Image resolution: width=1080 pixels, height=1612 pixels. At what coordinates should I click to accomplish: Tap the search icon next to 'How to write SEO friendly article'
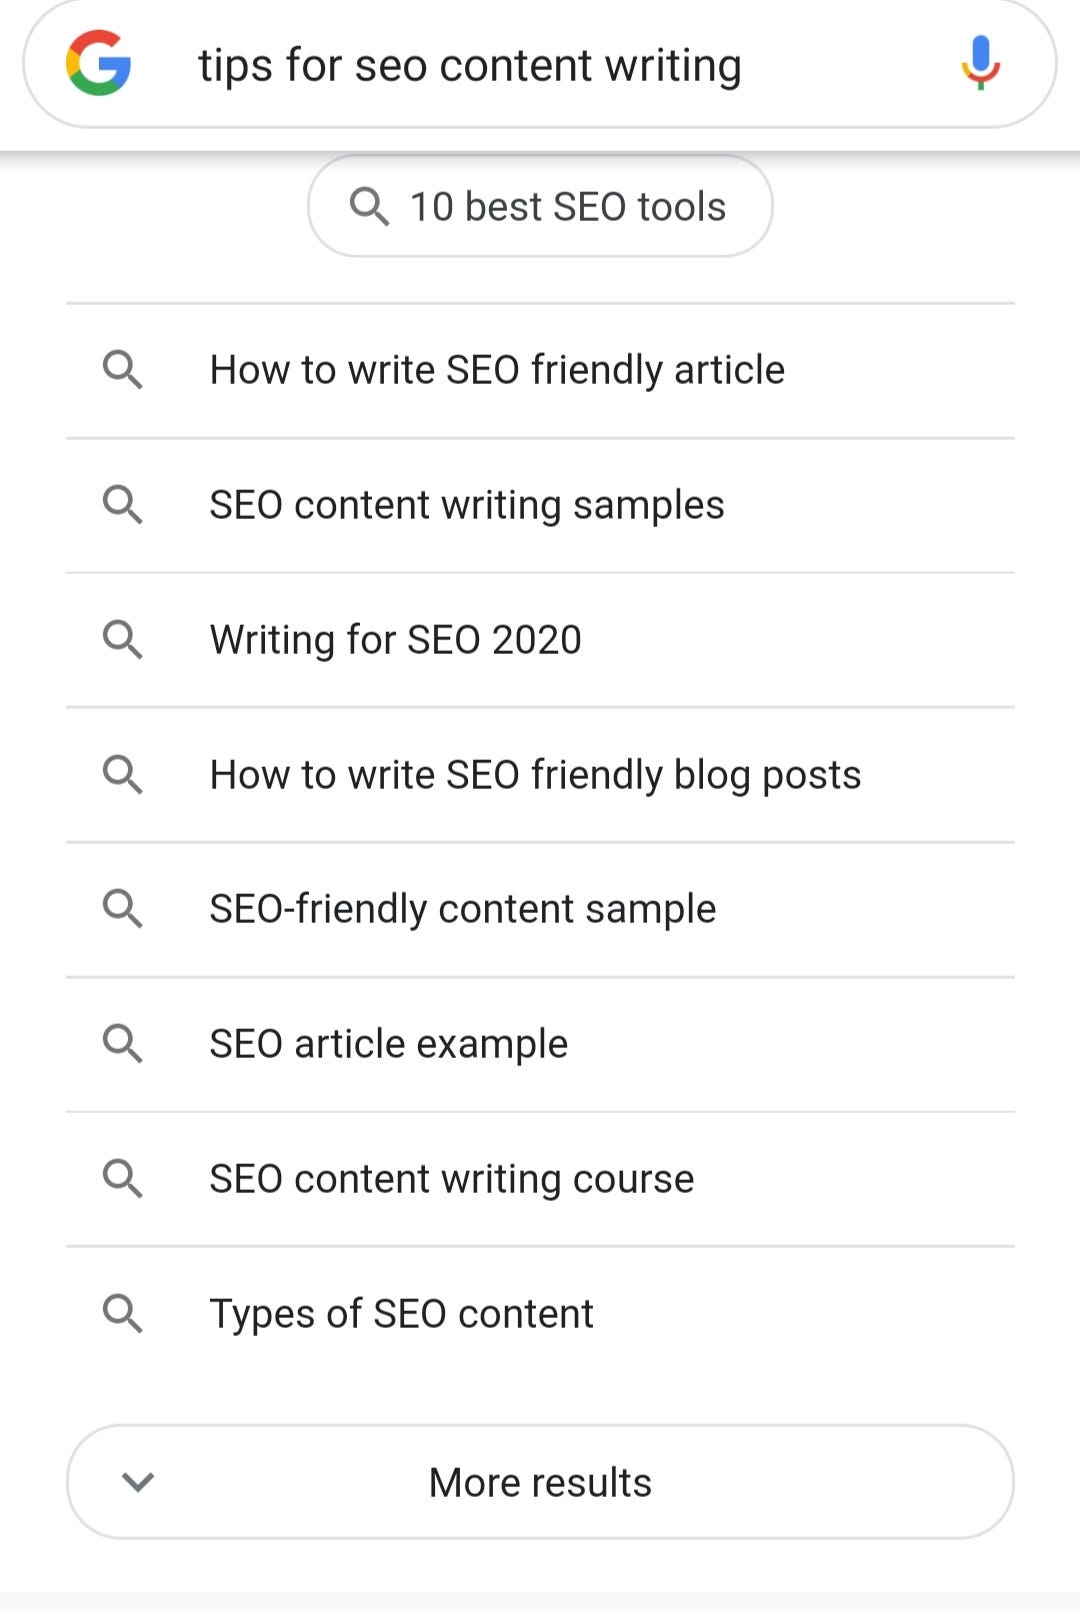click(x=124, y=370)
